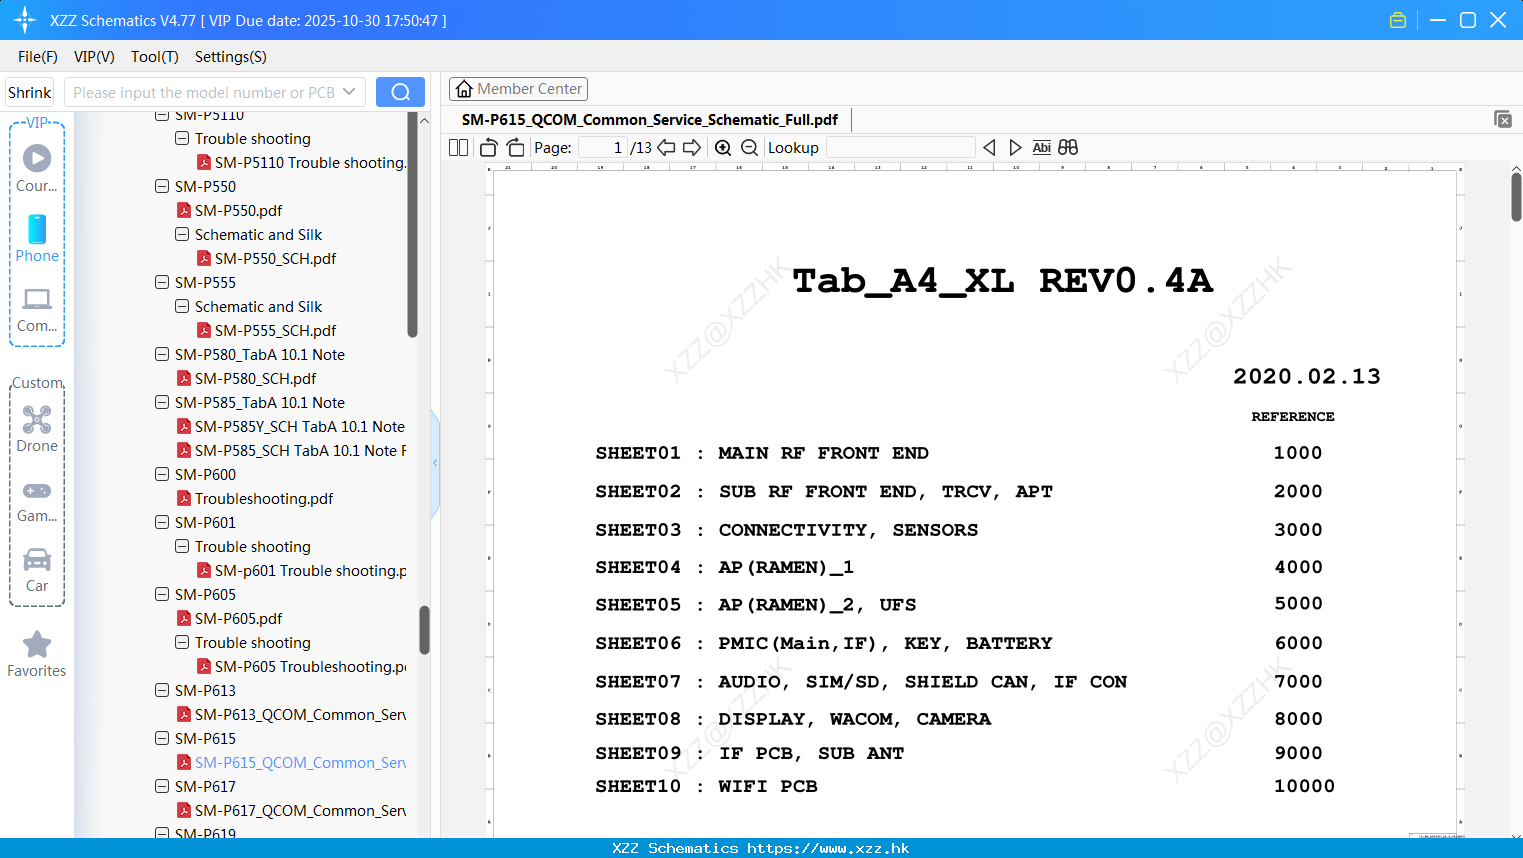Open SM-P550.pdf file
The image size is (1523, 858).
(x=229, y=210)
